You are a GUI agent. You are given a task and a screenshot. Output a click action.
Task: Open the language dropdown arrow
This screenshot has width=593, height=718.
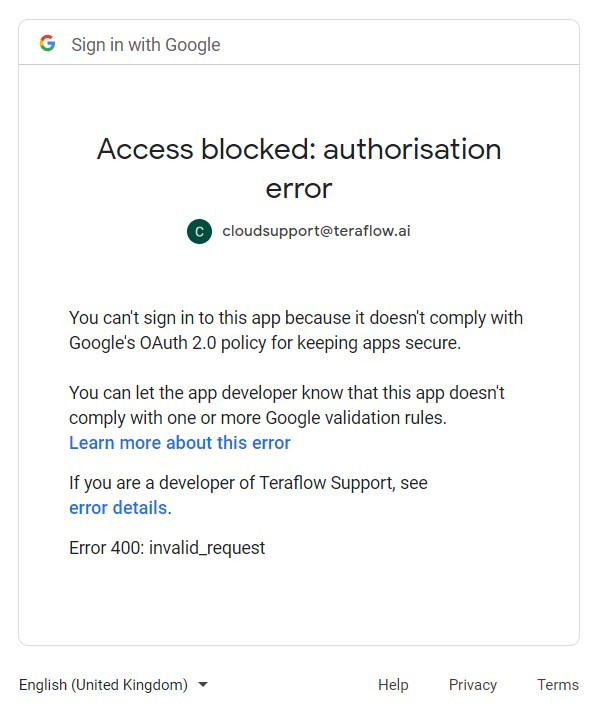coord(203,685)
